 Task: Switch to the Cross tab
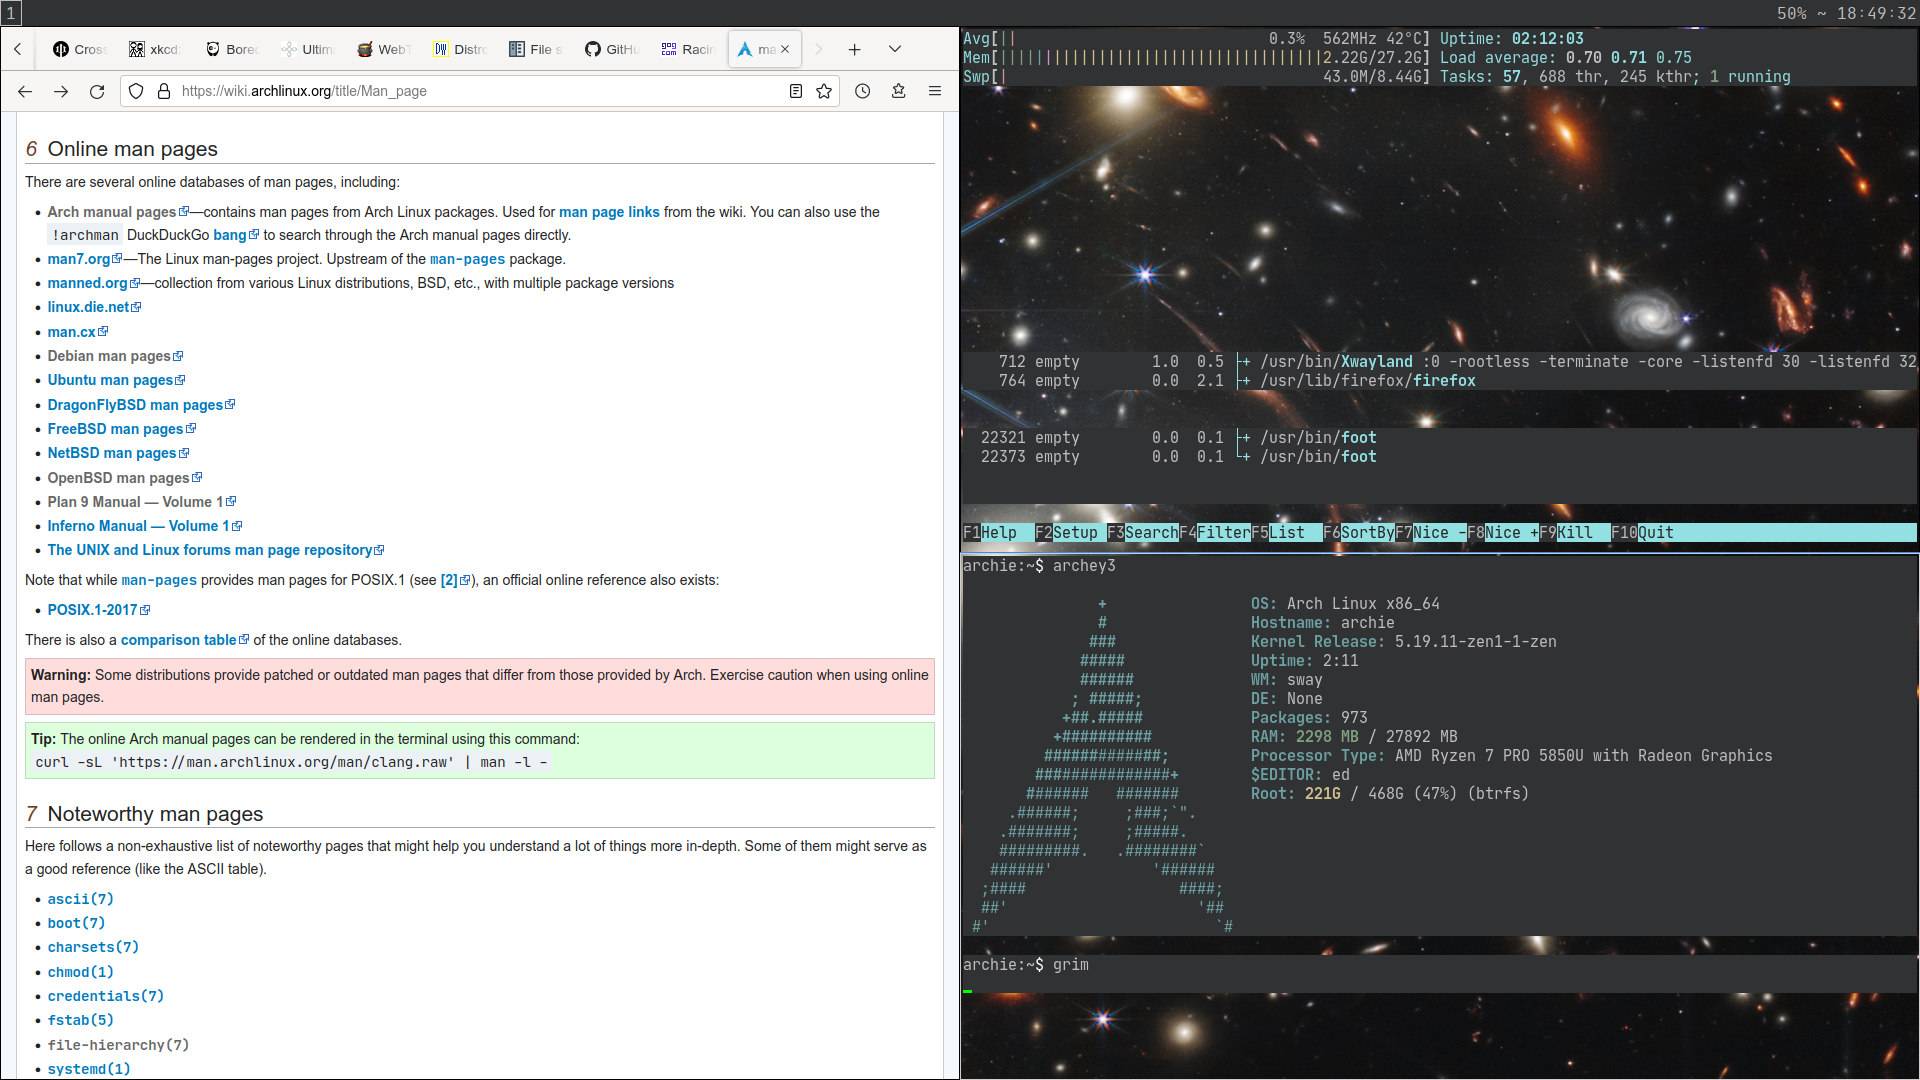79,49
